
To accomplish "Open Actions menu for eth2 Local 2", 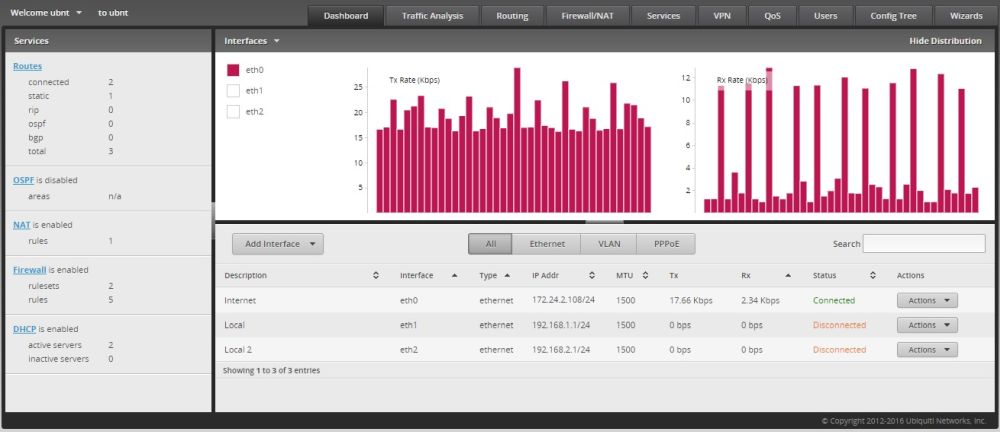I will point(927,350).
